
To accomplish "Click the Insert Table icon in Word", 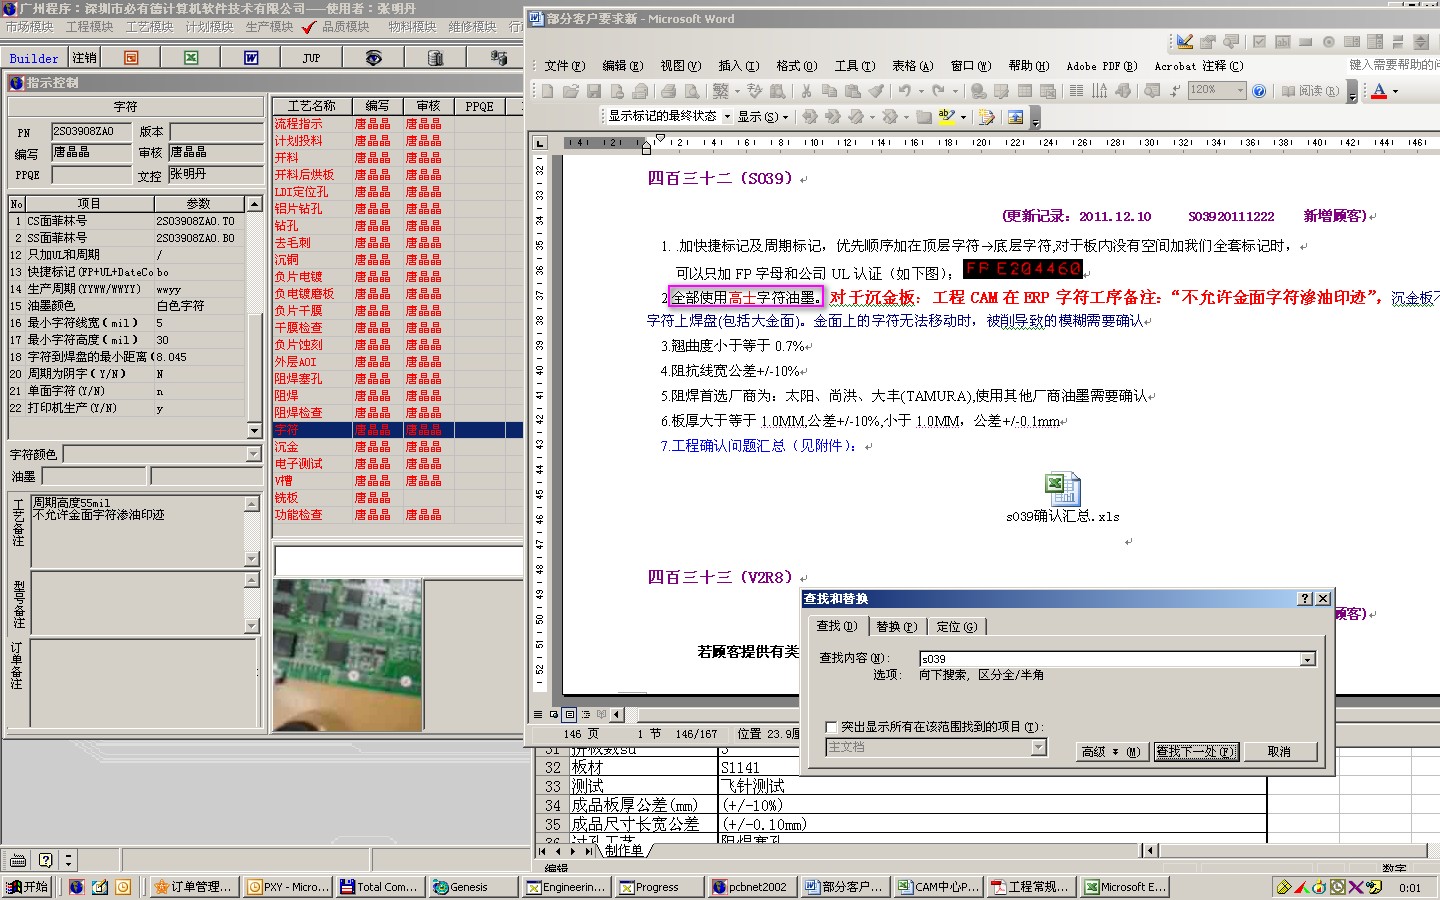I will coord(1025,91).
